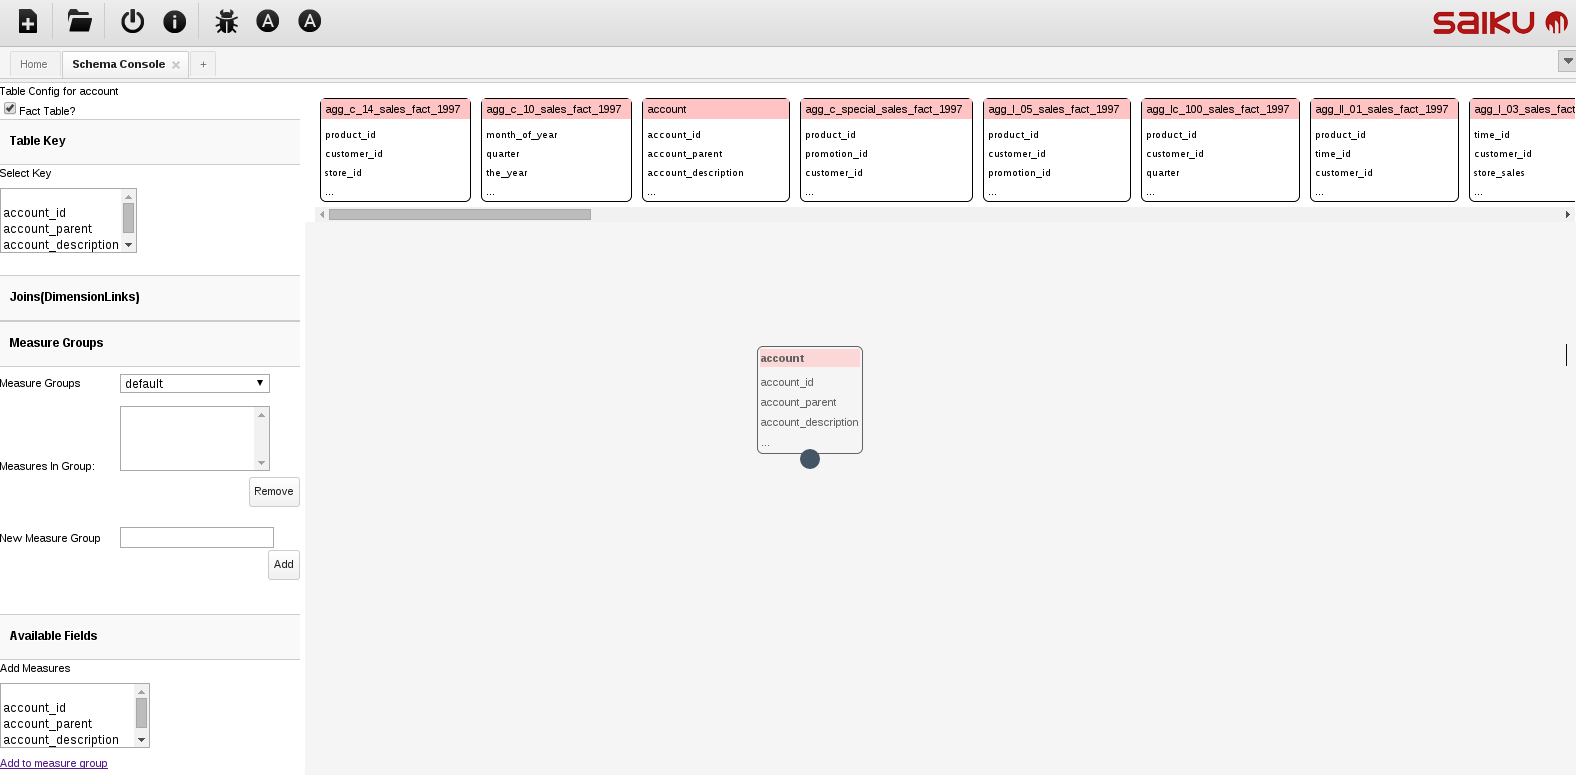
Task: Click account_id in the canvas node
Action: tap(787, 382)
